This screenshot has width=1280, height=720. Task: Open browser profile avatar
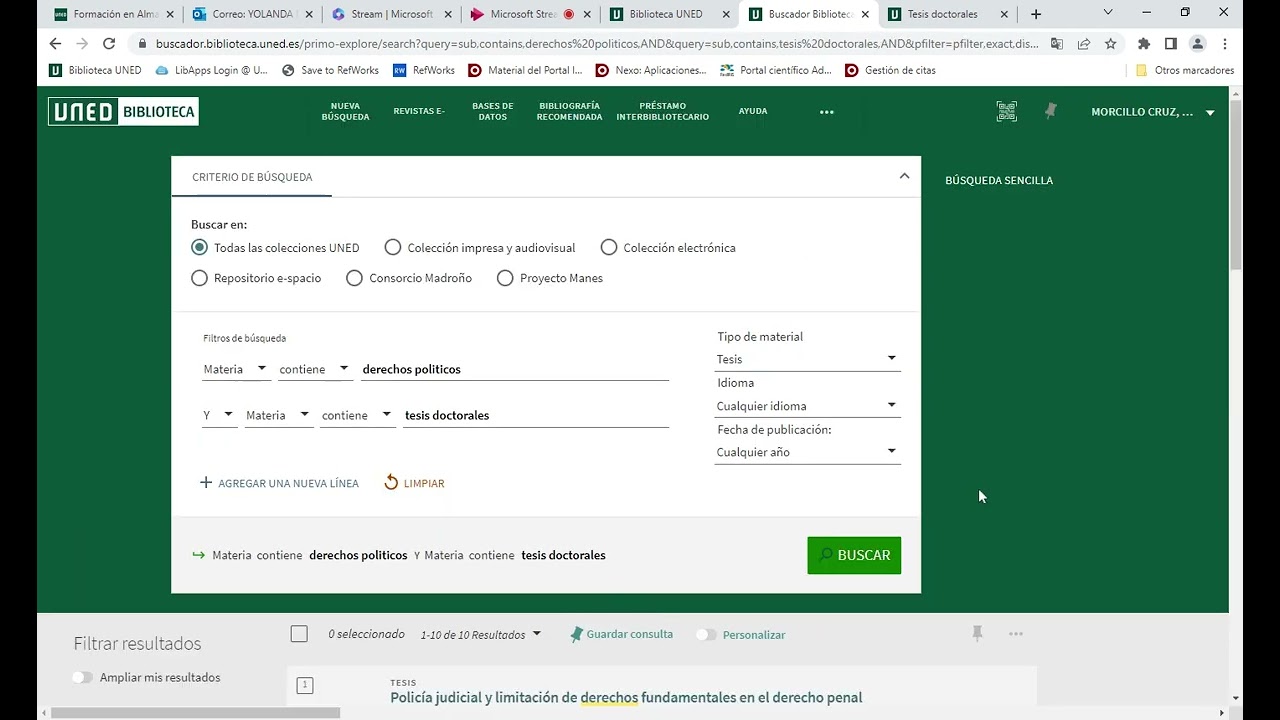pyautogui.click(x=1198, y=44)
